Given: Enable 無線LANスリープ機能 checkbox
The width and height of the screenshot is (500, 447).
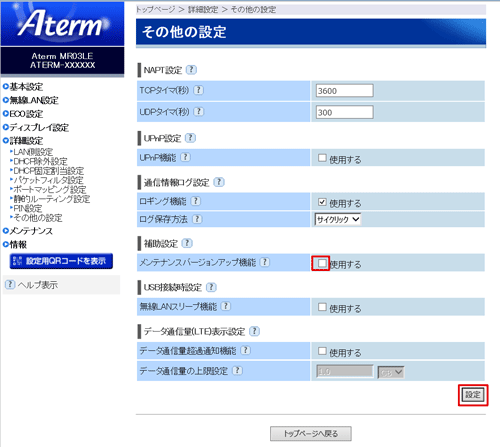Looking at the screenshot, I should coord(322,307).
